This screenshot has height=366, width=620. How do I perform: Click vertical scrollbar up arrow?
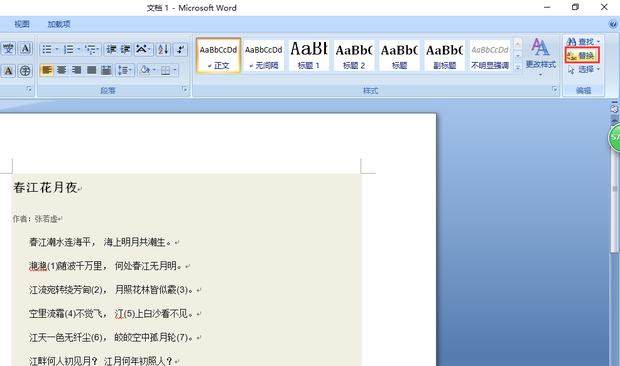click(x=614, y=119)
